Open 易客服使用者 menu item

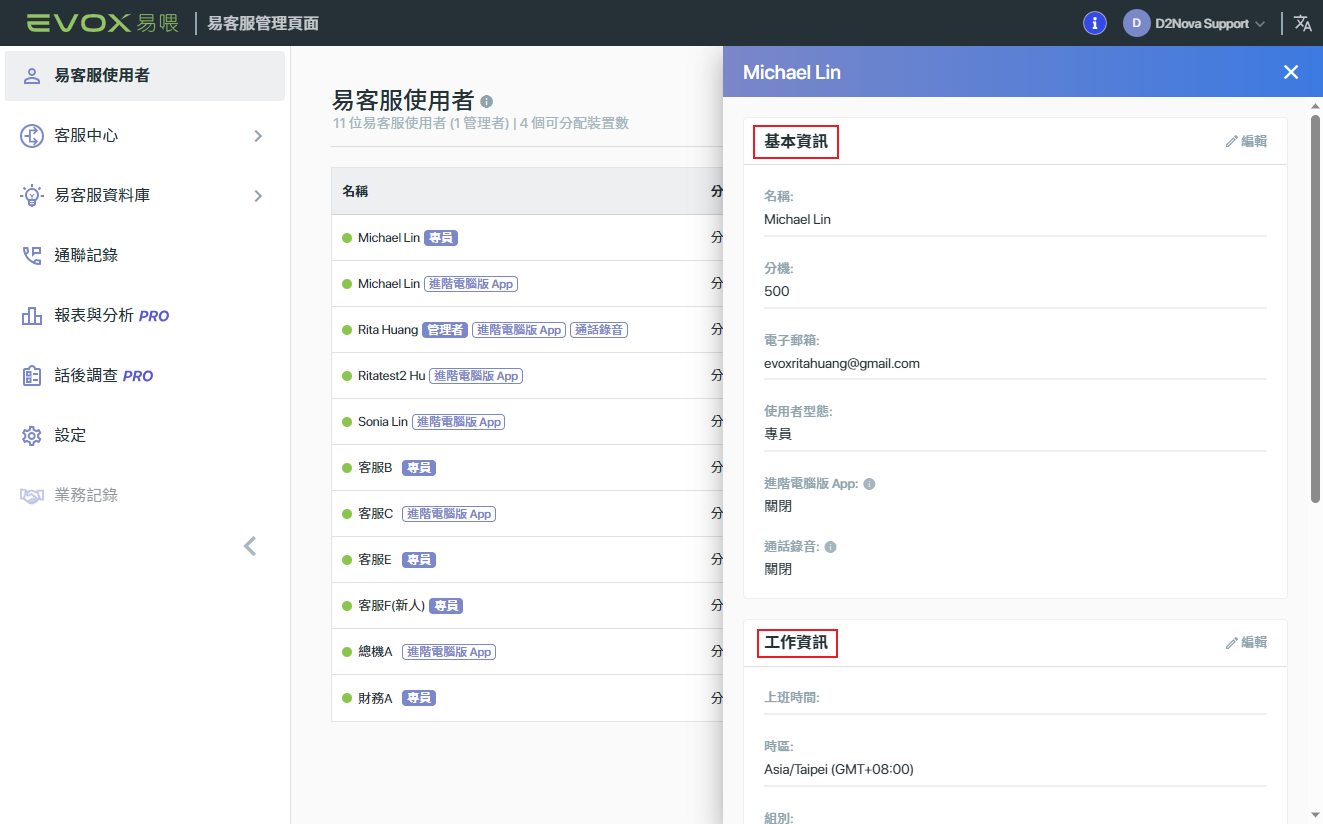click(145, 76)
